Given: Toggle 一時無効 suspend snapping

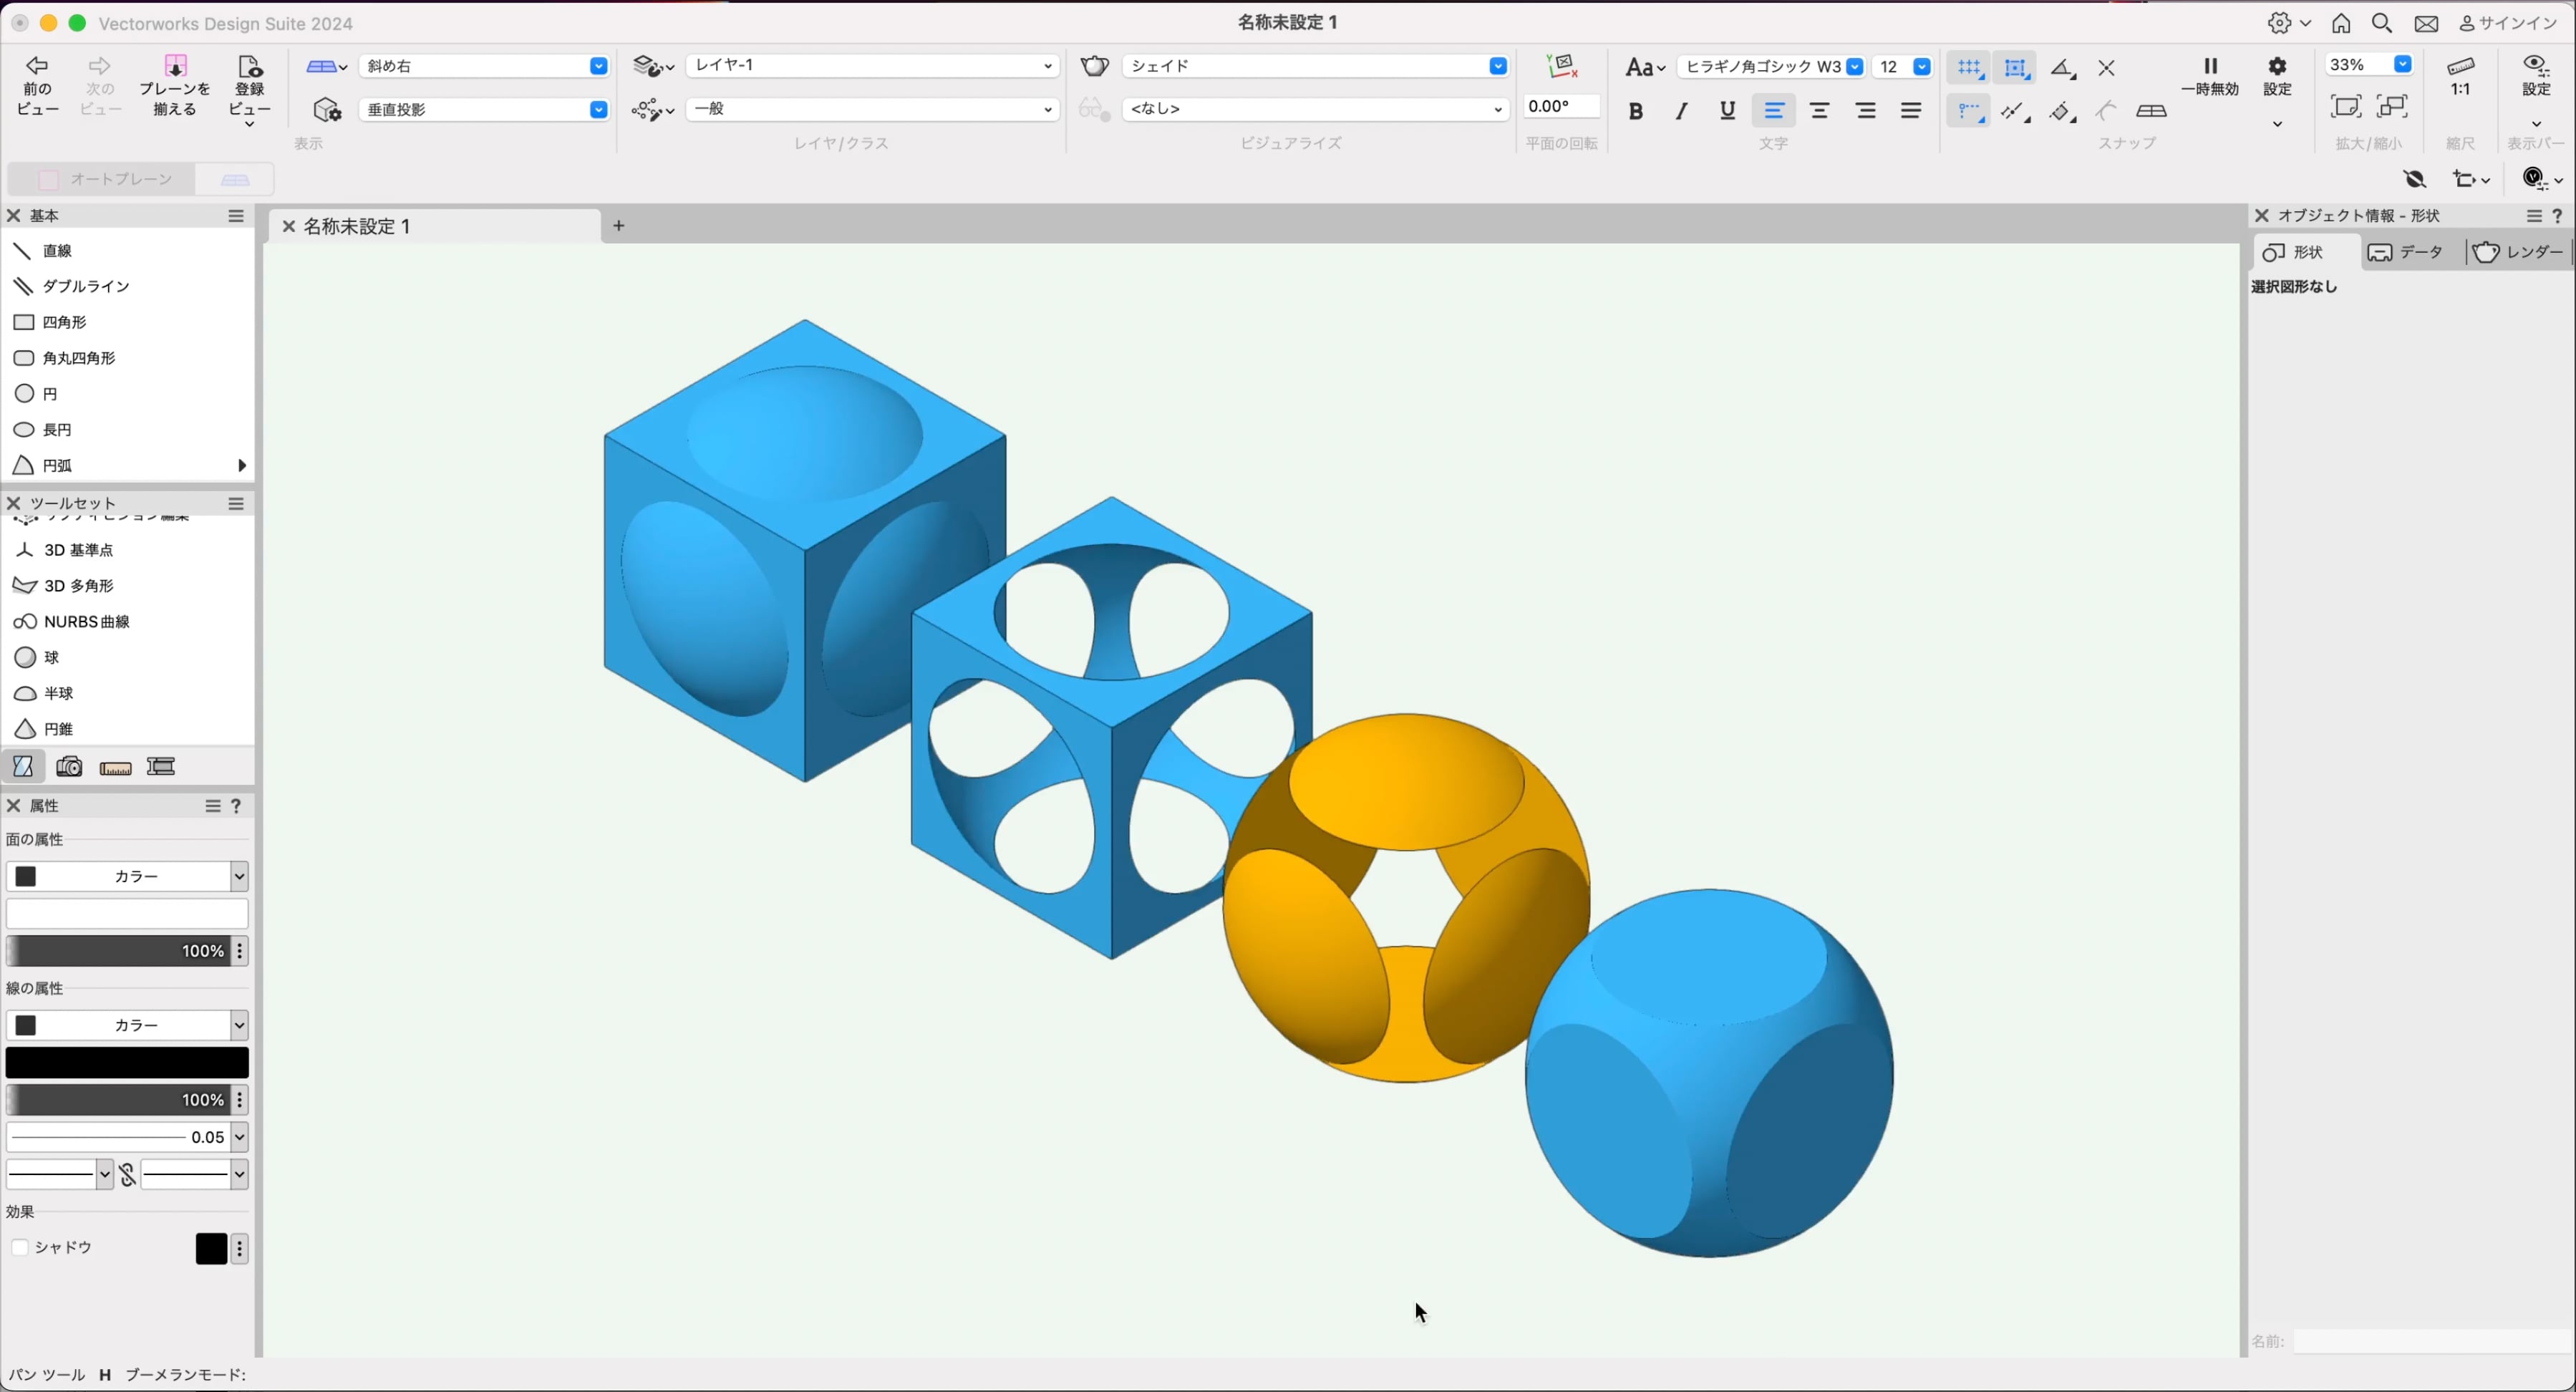Looking at the screenshot, I should coord(2211,77).
